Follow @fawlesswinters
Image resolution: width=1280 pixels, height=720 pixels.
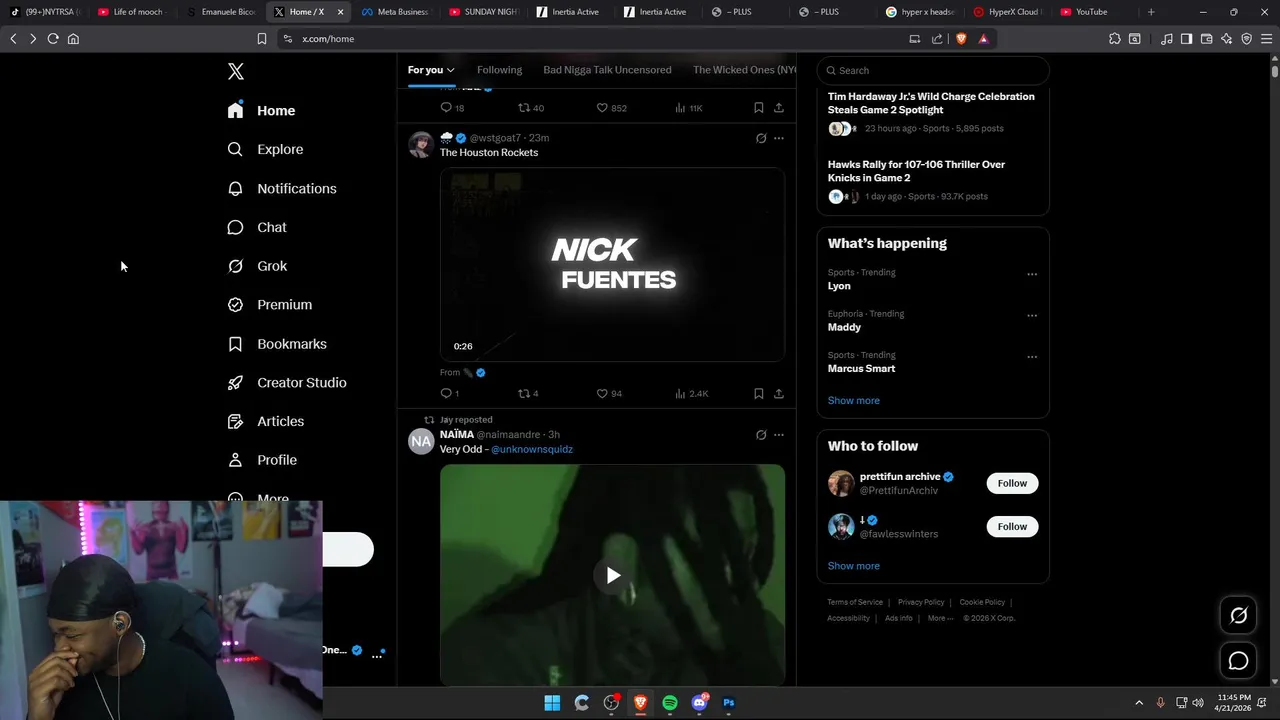[1012, 526]
